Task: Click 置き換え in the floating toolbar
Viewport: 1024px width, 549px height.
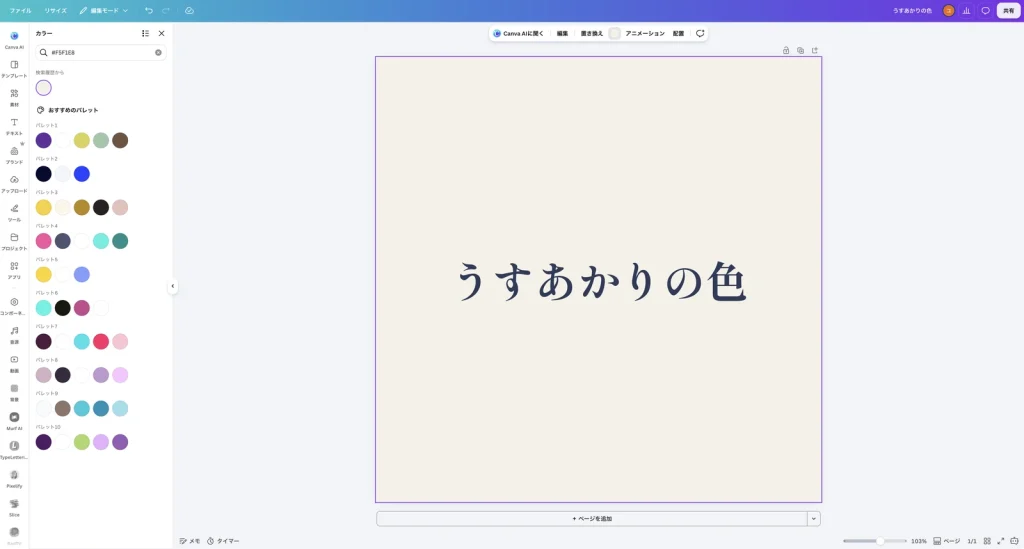Action: 592,33
